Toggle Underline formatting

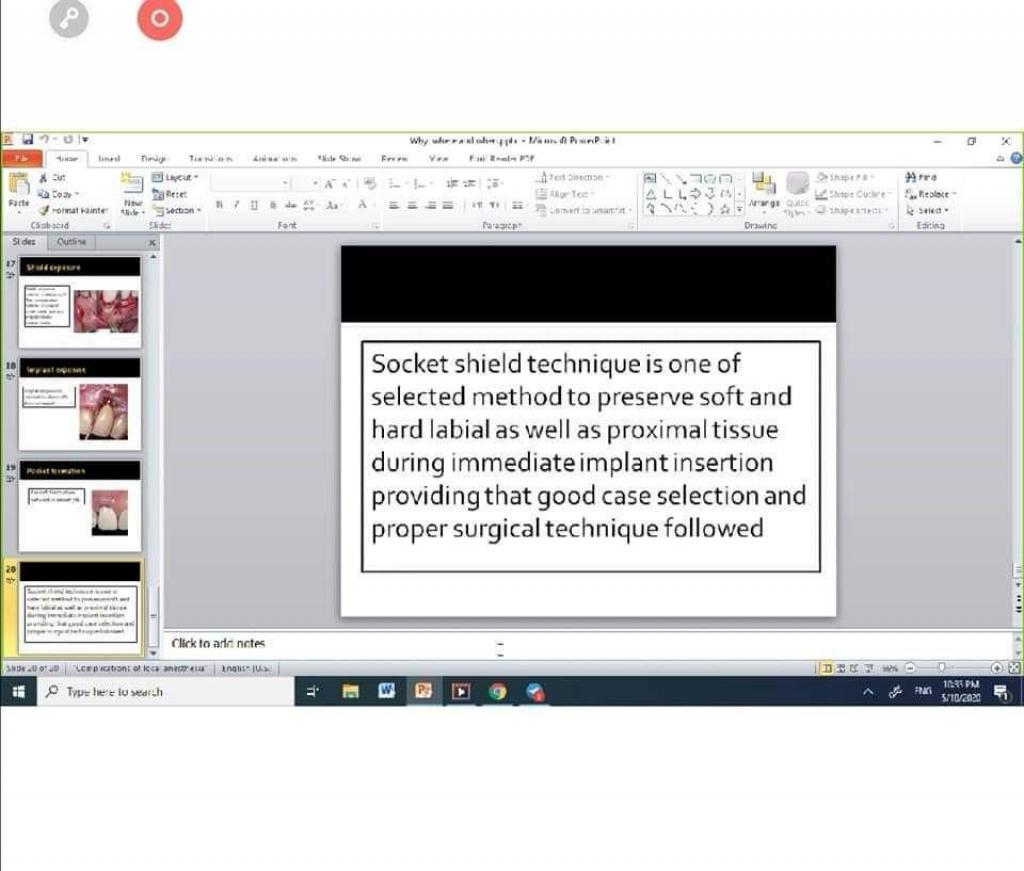pyautogui.click(x=253, y=204)
